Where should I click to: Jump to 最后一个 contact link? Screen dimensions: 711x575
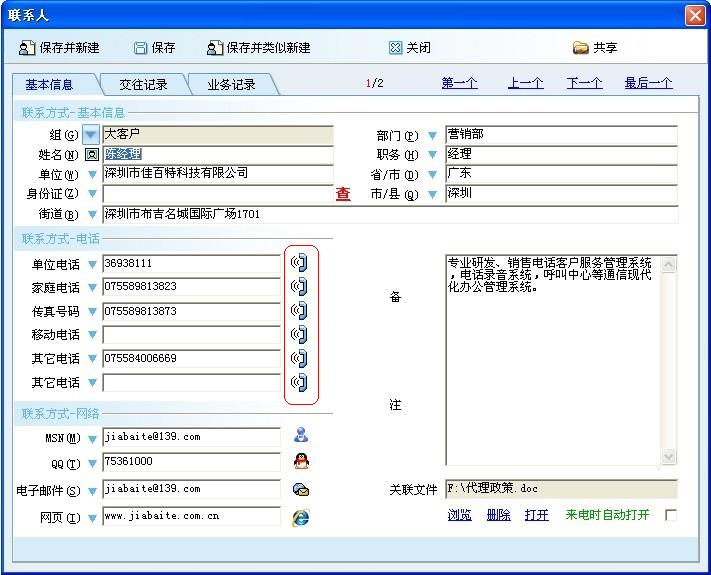pos(648,83)
